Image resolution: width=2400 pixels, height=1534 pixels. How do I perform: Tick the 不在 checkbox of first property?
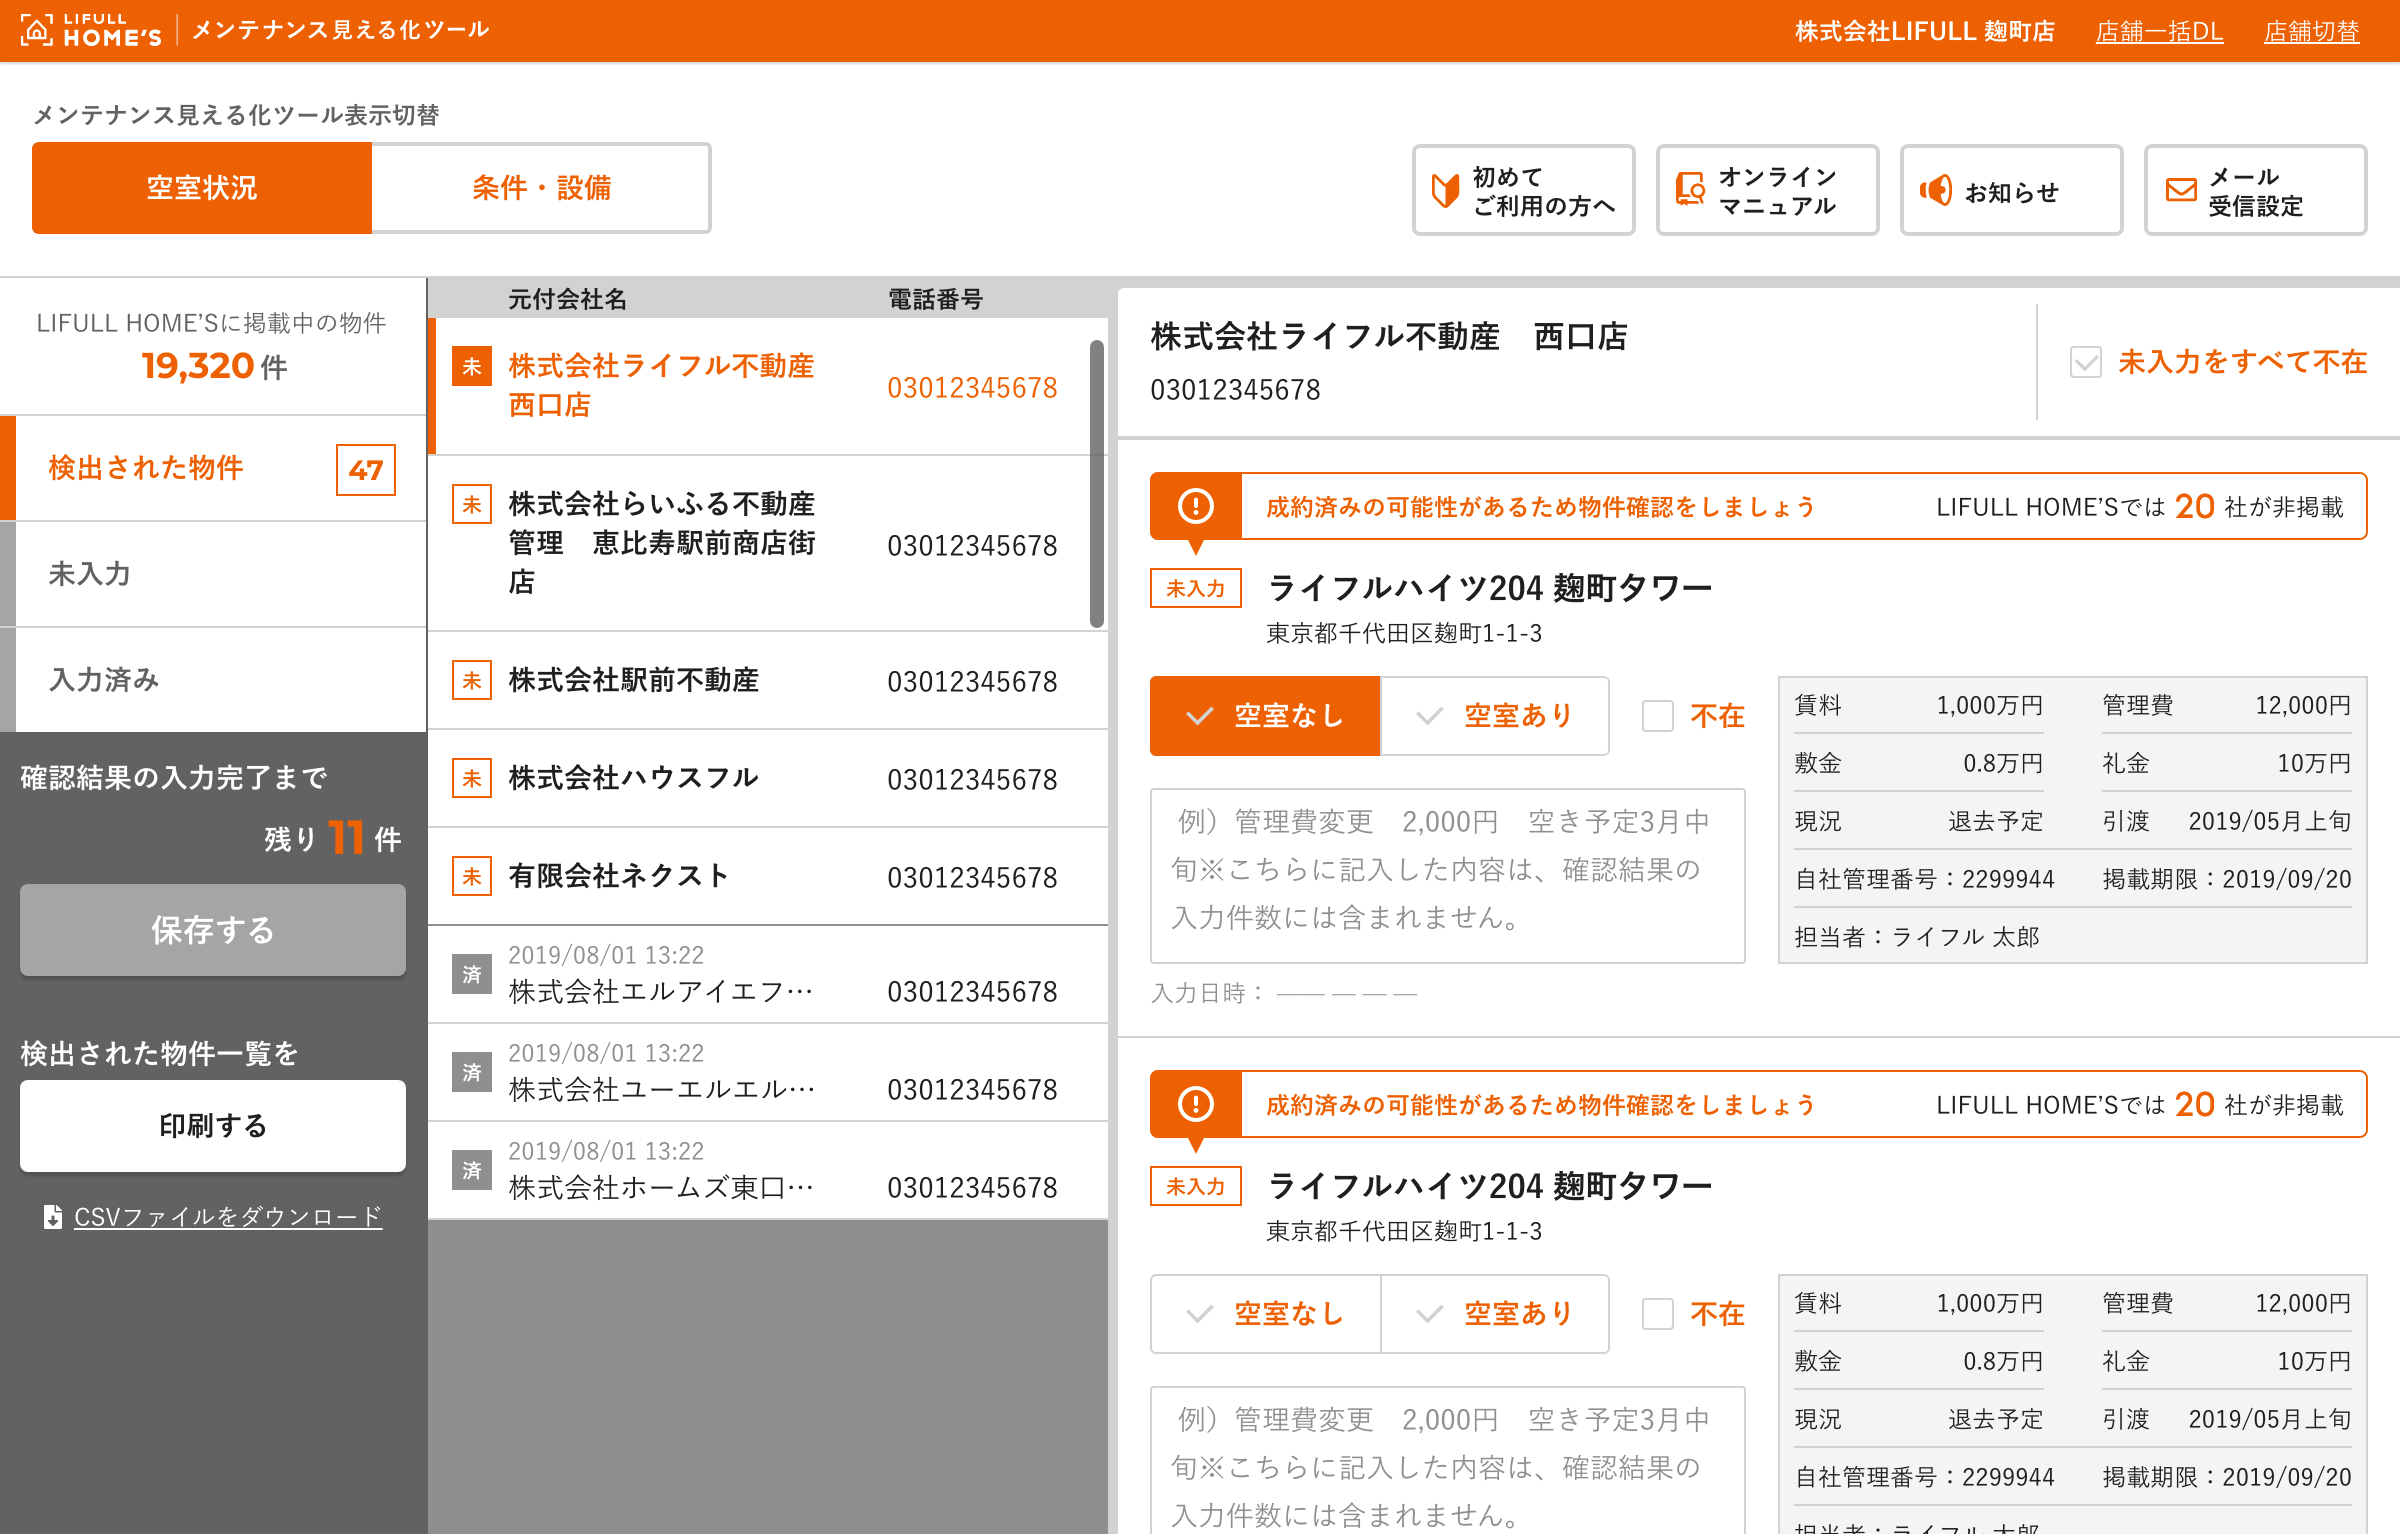(1657, 716)
